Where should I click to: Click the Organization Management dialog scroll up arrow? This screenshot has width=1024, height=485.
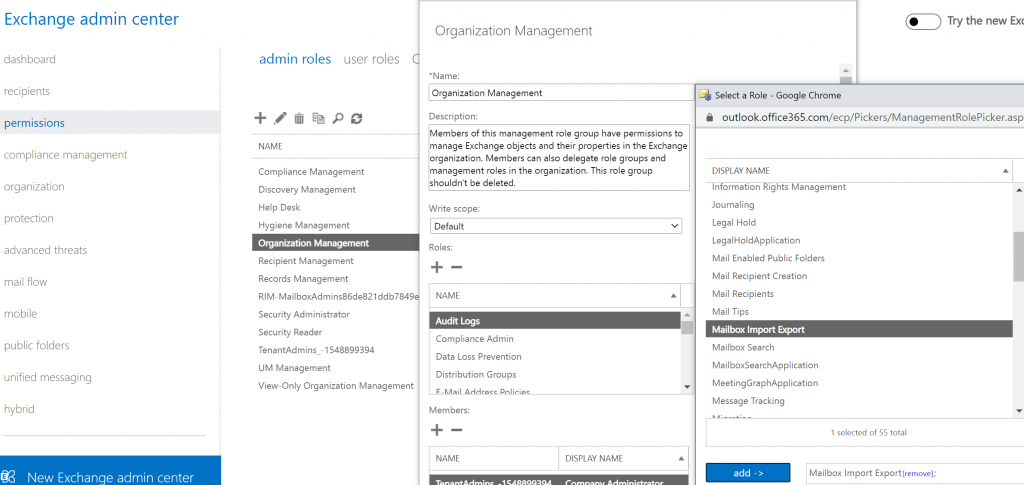(846, 70)
